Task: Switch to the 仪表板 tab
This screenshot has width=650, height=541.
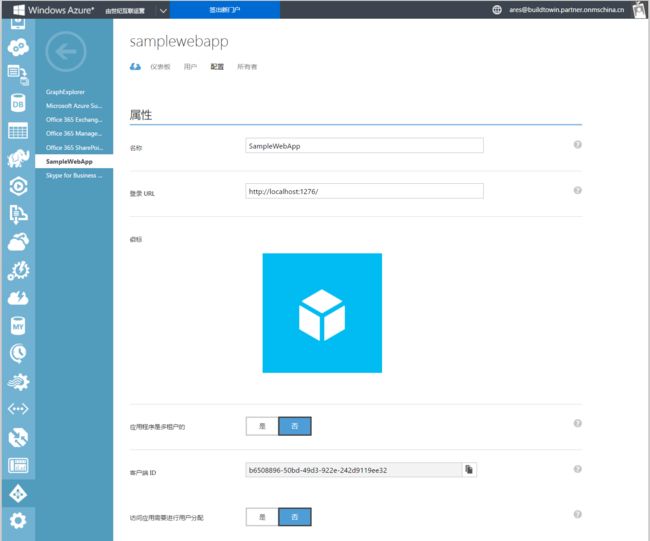Action: click(160, 67)
